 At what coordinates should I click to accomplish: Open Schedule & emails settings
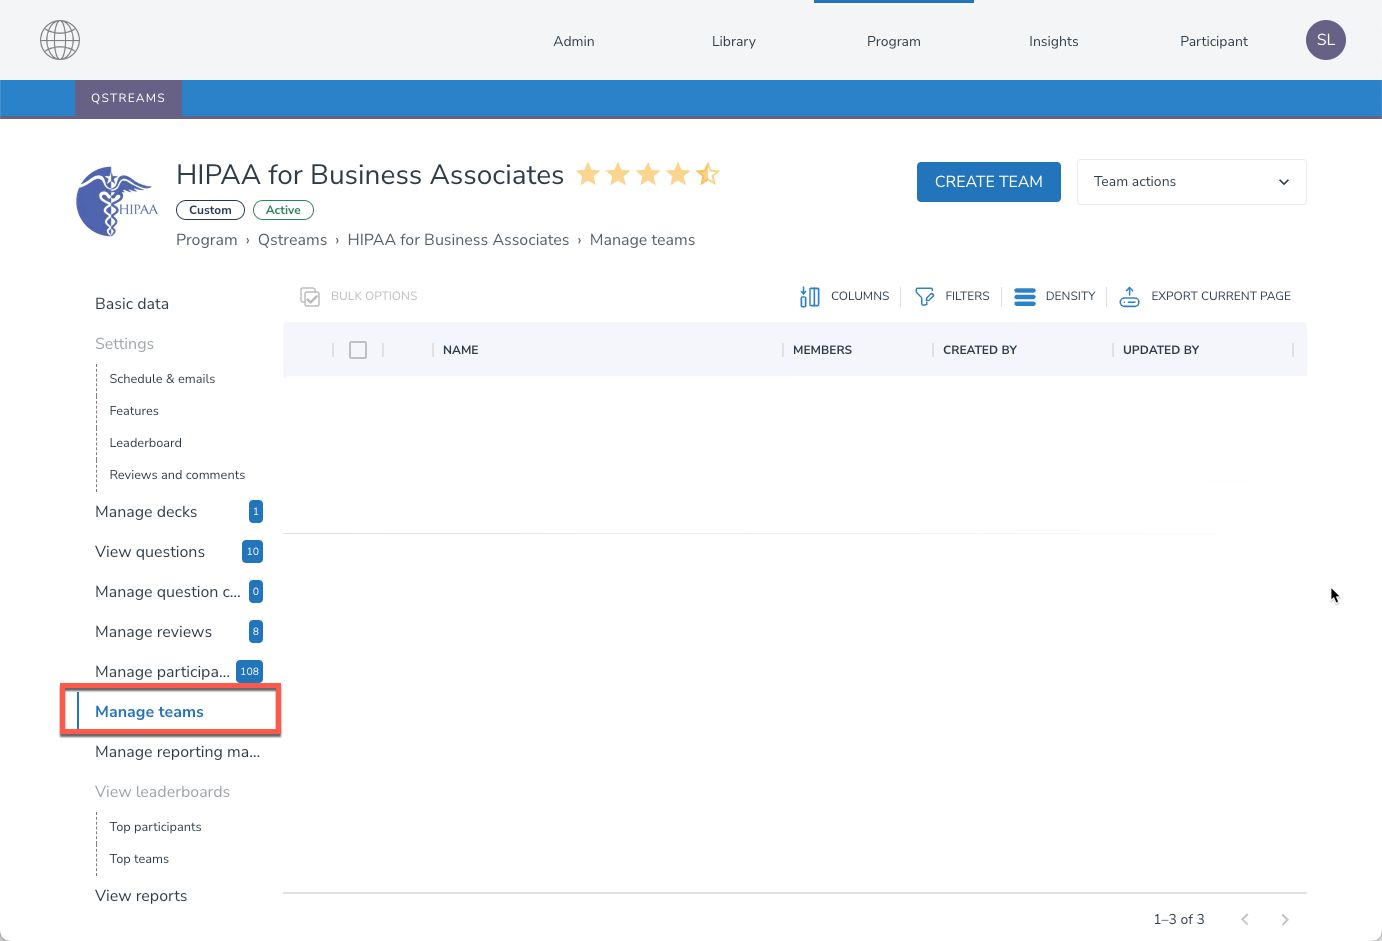coord(162,379)
